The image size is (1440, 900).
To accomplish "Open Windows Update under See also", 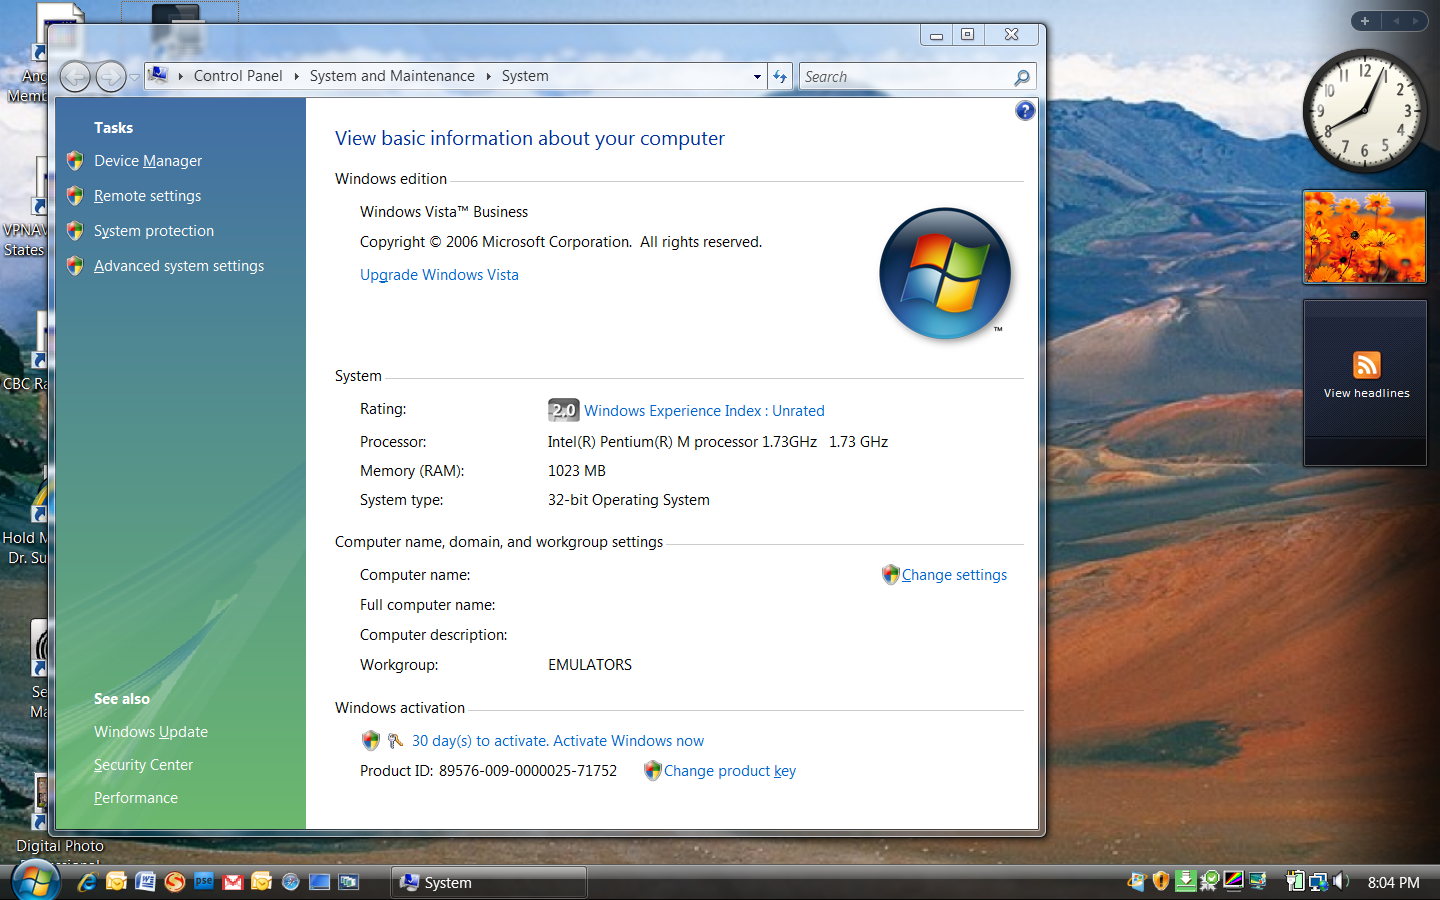I will pyautogui.click(x=151, y=732).
